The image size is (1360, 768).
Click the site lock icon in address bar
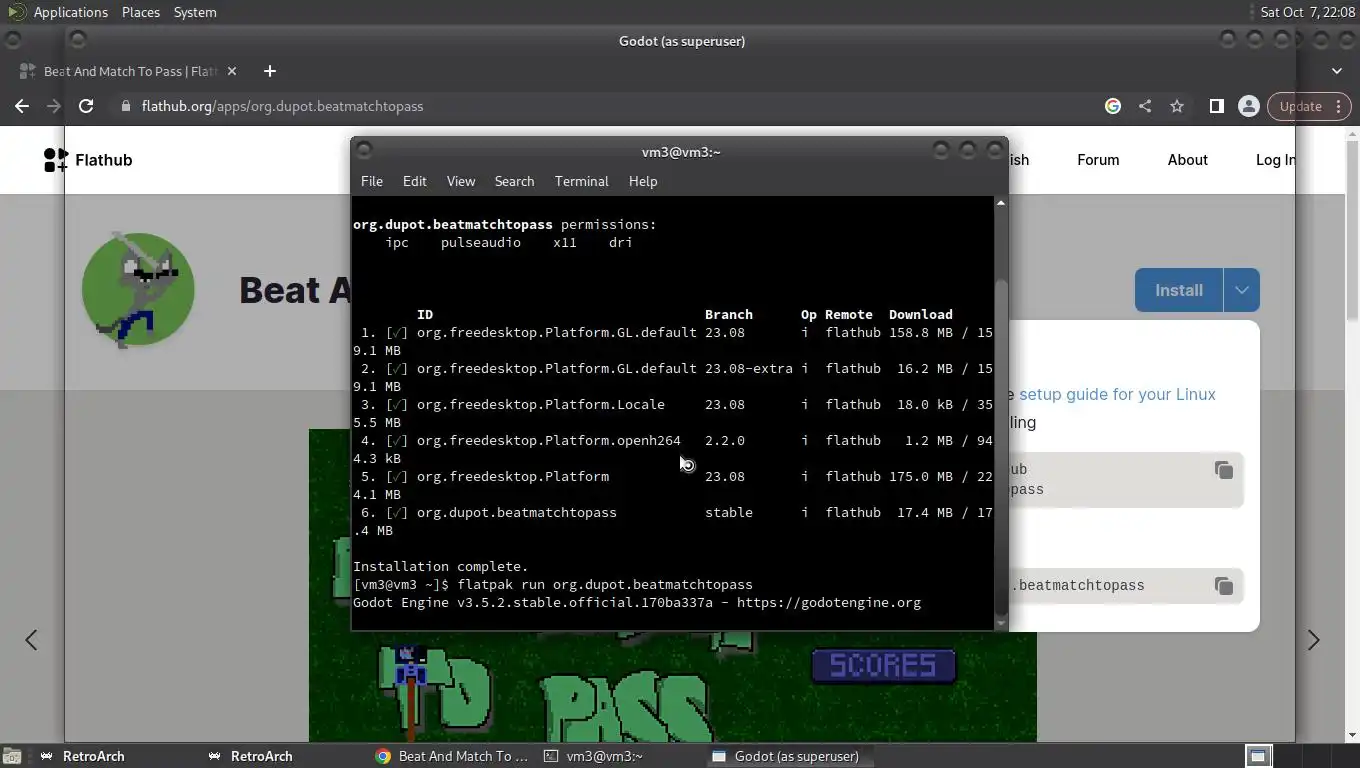pyautogui.click(x=125, y=106)
